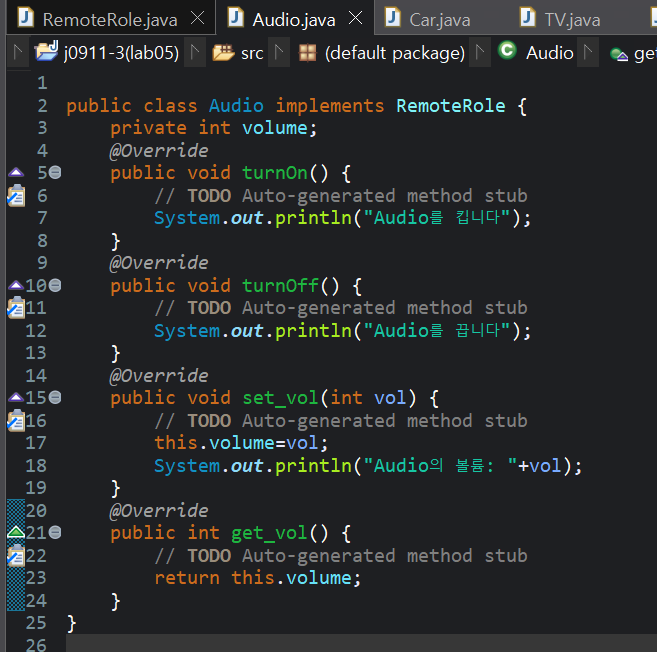Viewport: 657px width, 652px height.
Task: Click line number 25 in the gutter
Action: (36, 623)
